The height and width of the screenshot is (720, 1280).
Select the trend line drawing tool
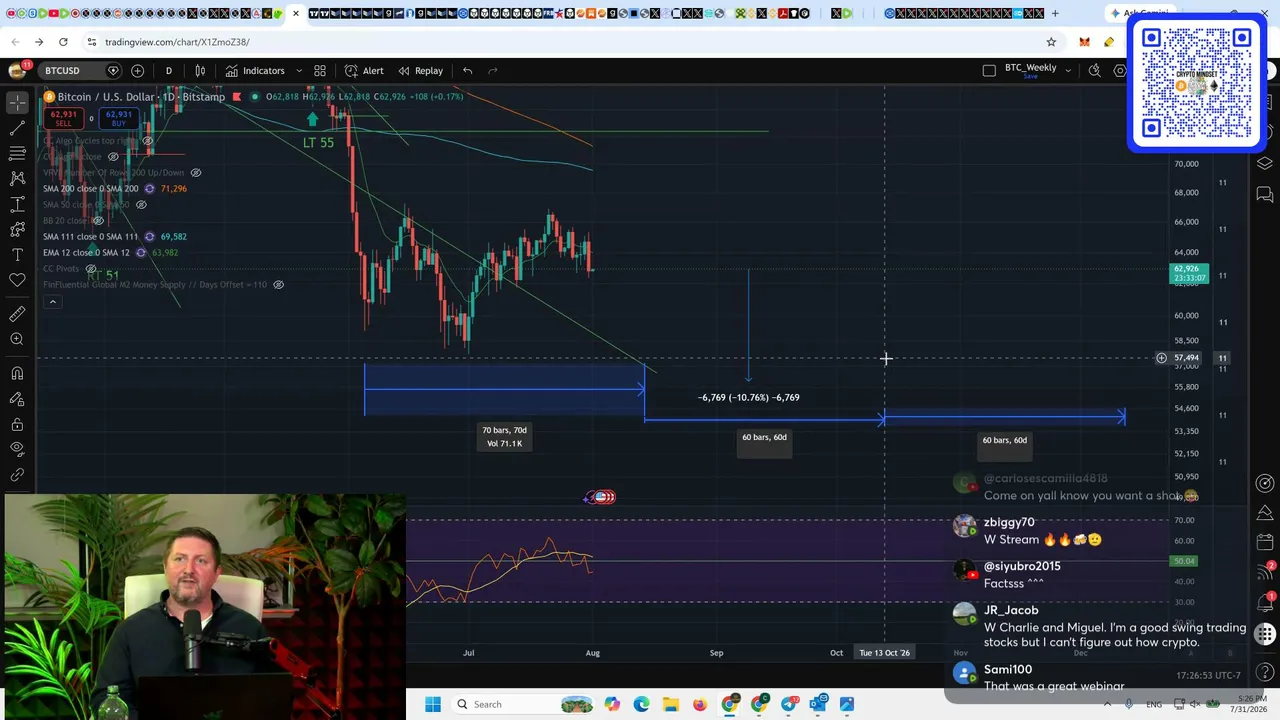17,128
